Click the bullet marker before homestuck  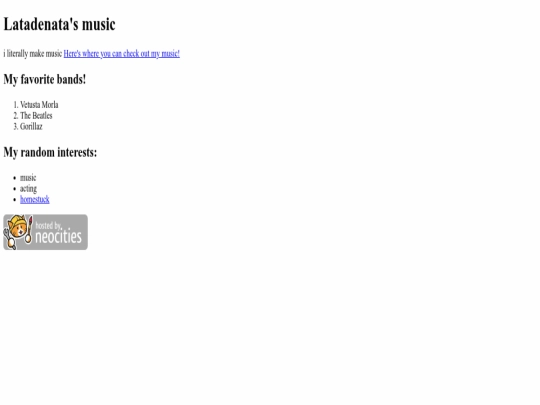(x=14, y=200)
